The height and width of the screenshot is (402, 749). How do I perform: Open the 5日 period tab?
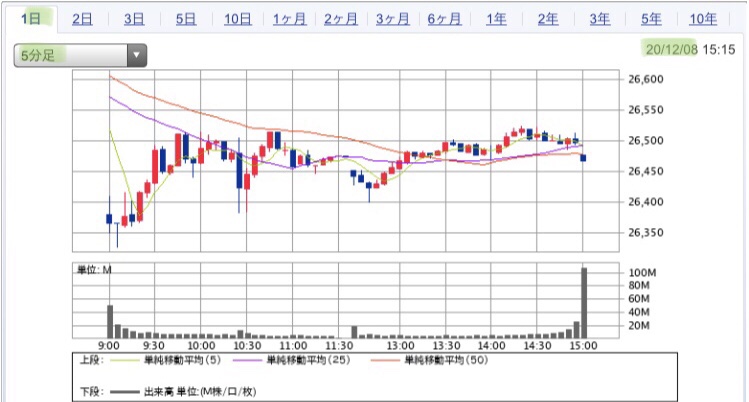tap(186, 19)
